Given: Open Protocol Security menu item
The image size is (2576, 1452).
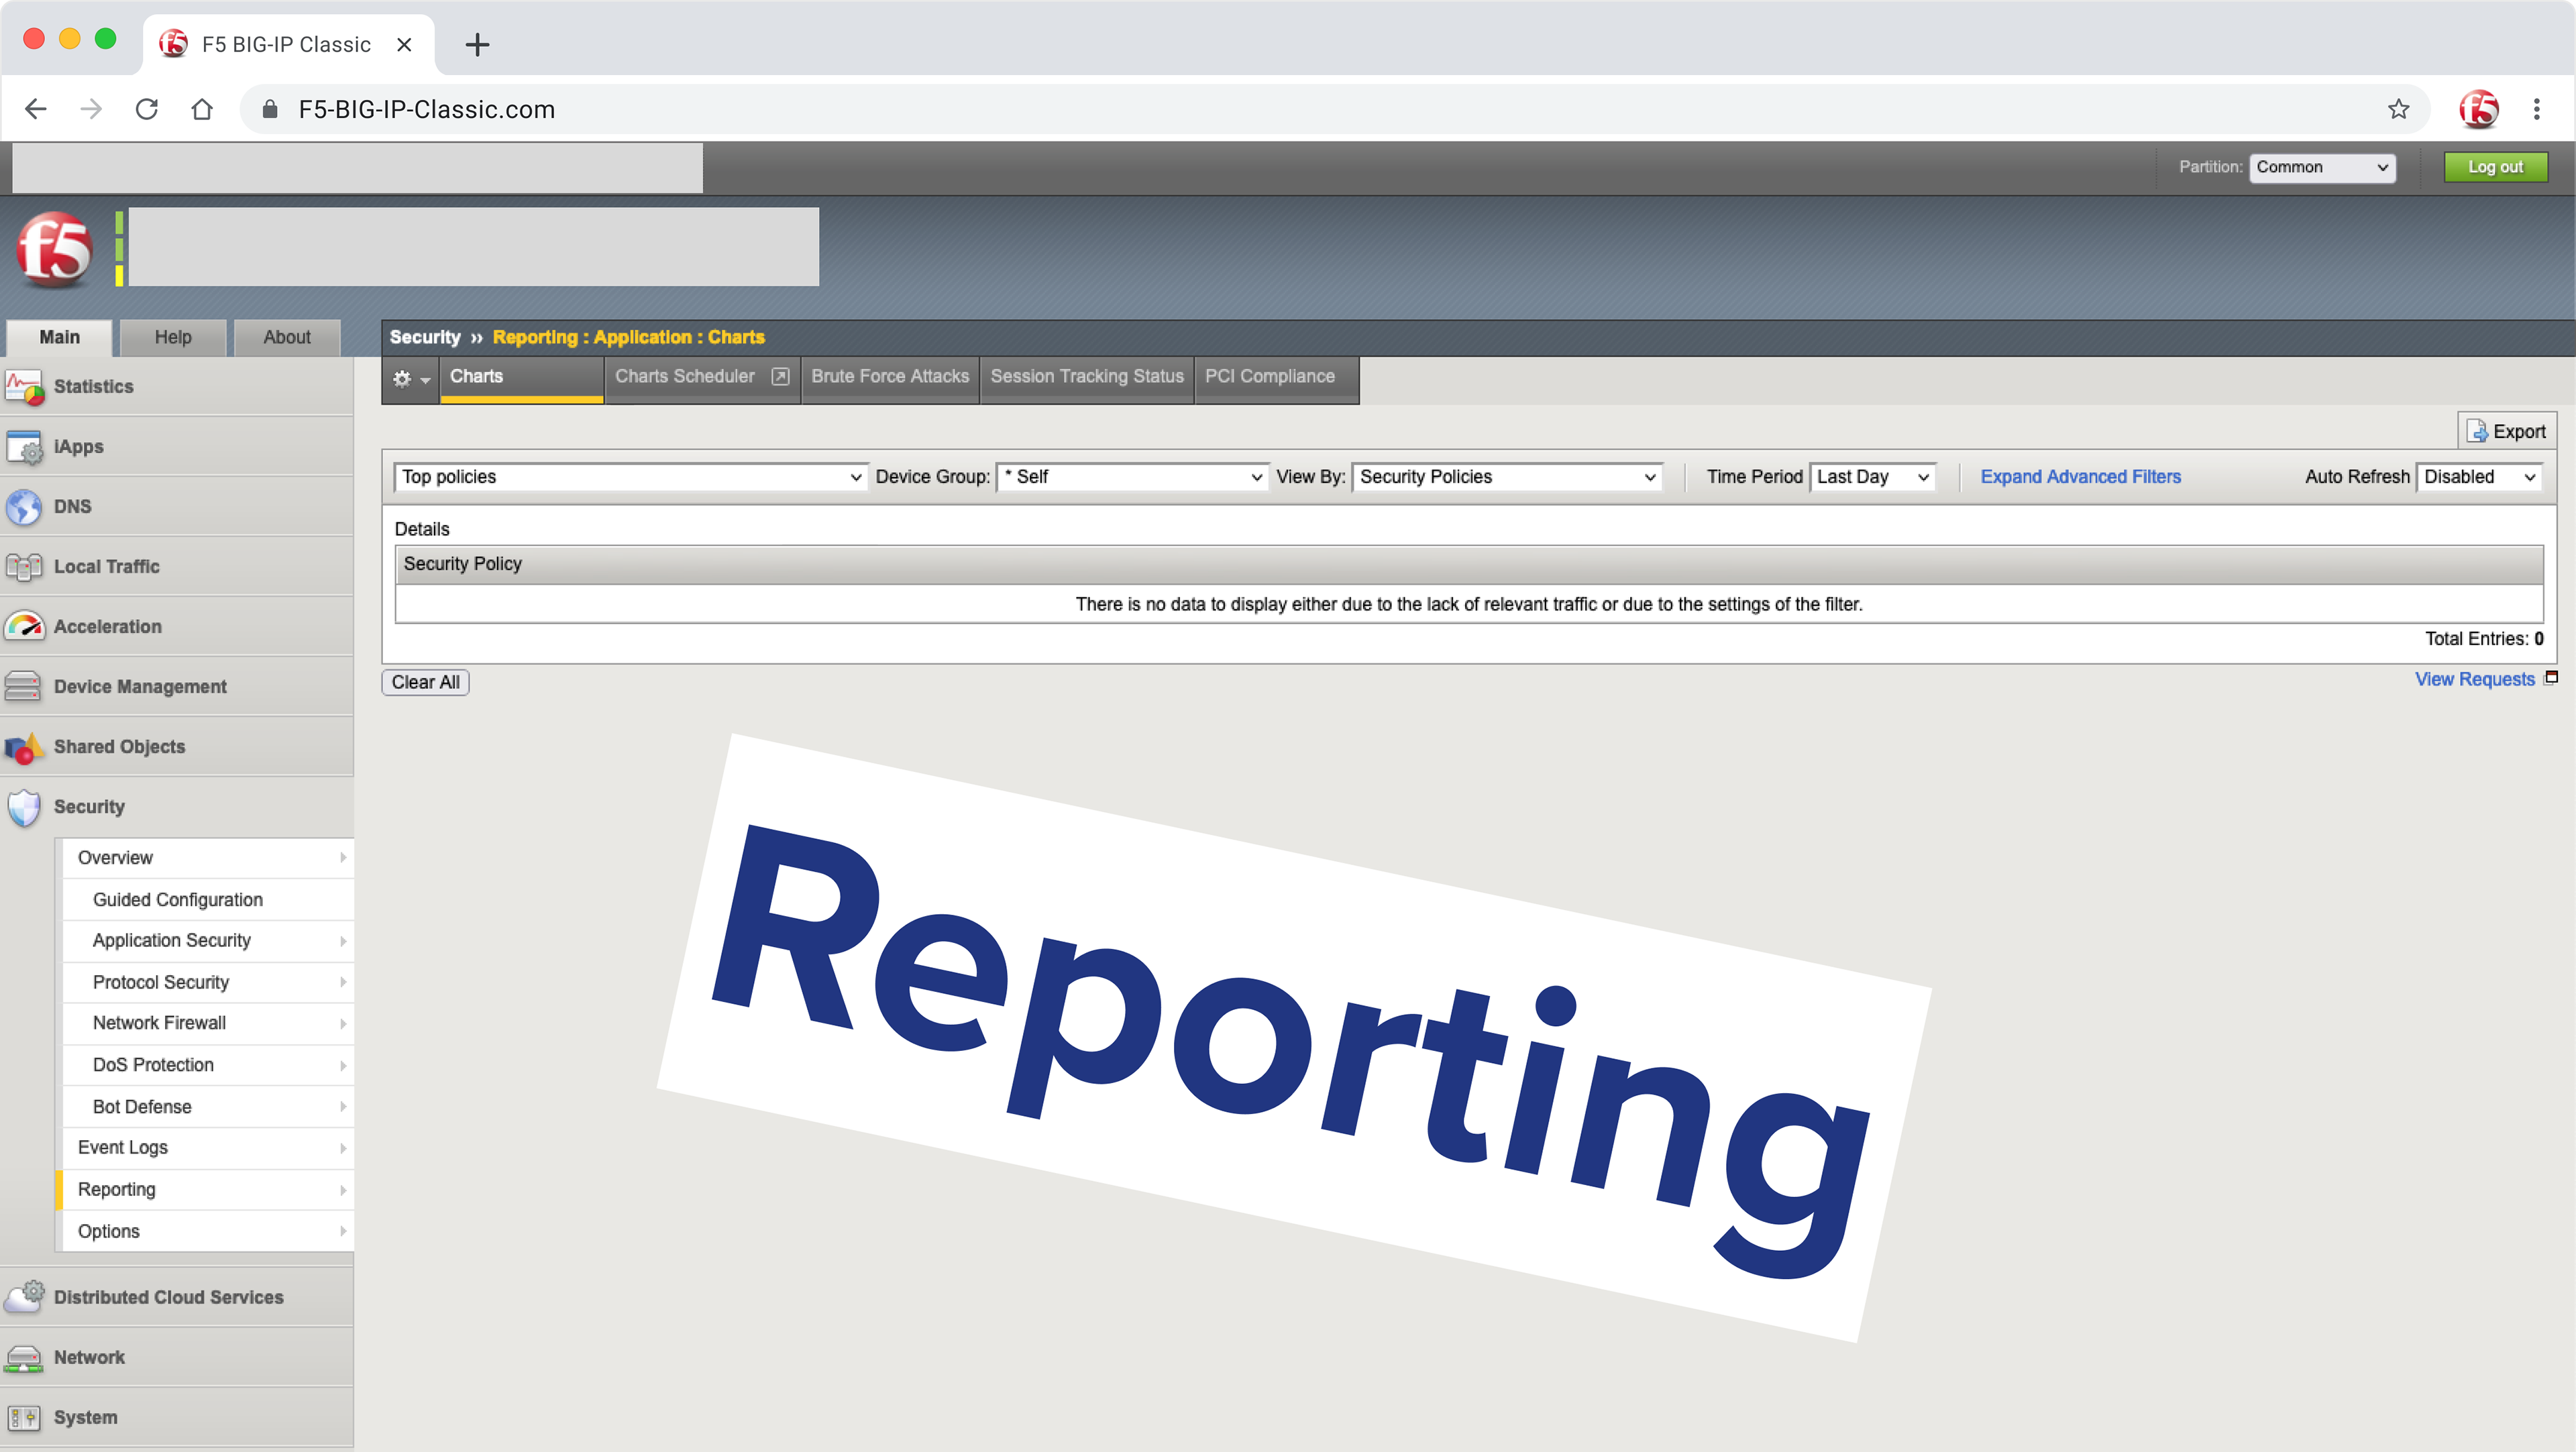Looking at the screenshot, I should tap(208, 982).
